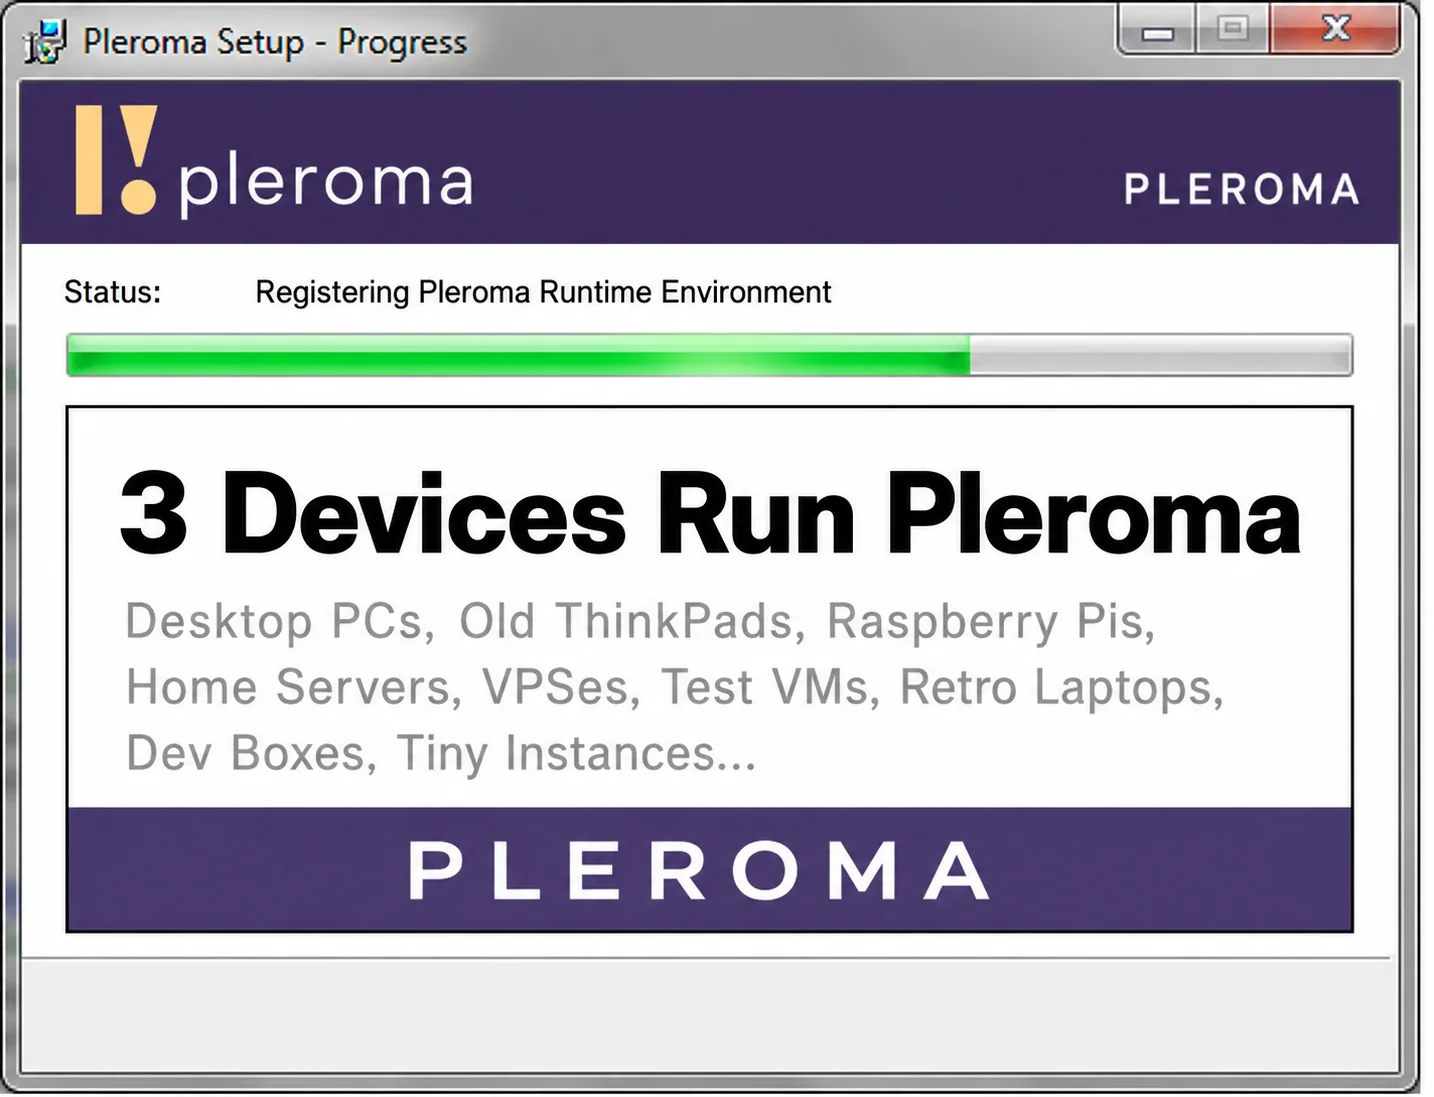The width and height of the screenshot is (1434, 1097).
Task: Click the "Raspberry Pis" text in the banner
Action: tap(984, 622)
